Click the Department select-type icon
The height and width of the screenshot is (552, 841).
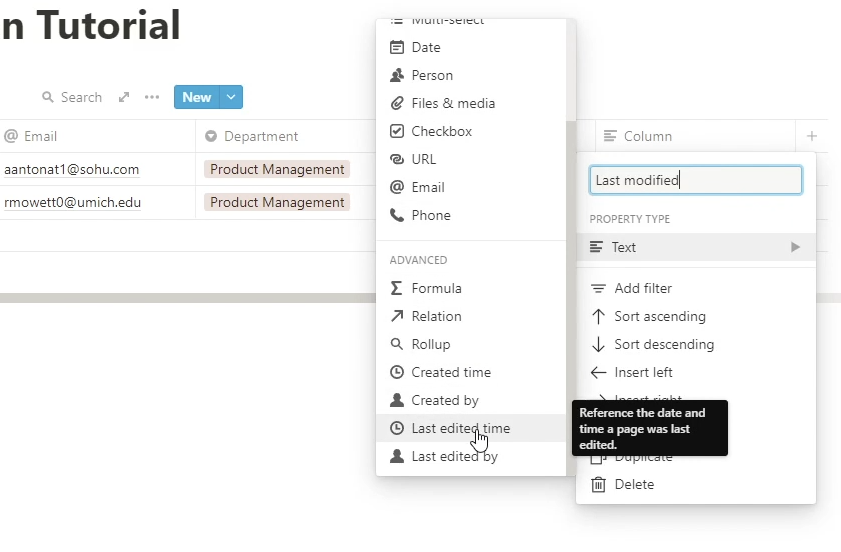(211, 136)
